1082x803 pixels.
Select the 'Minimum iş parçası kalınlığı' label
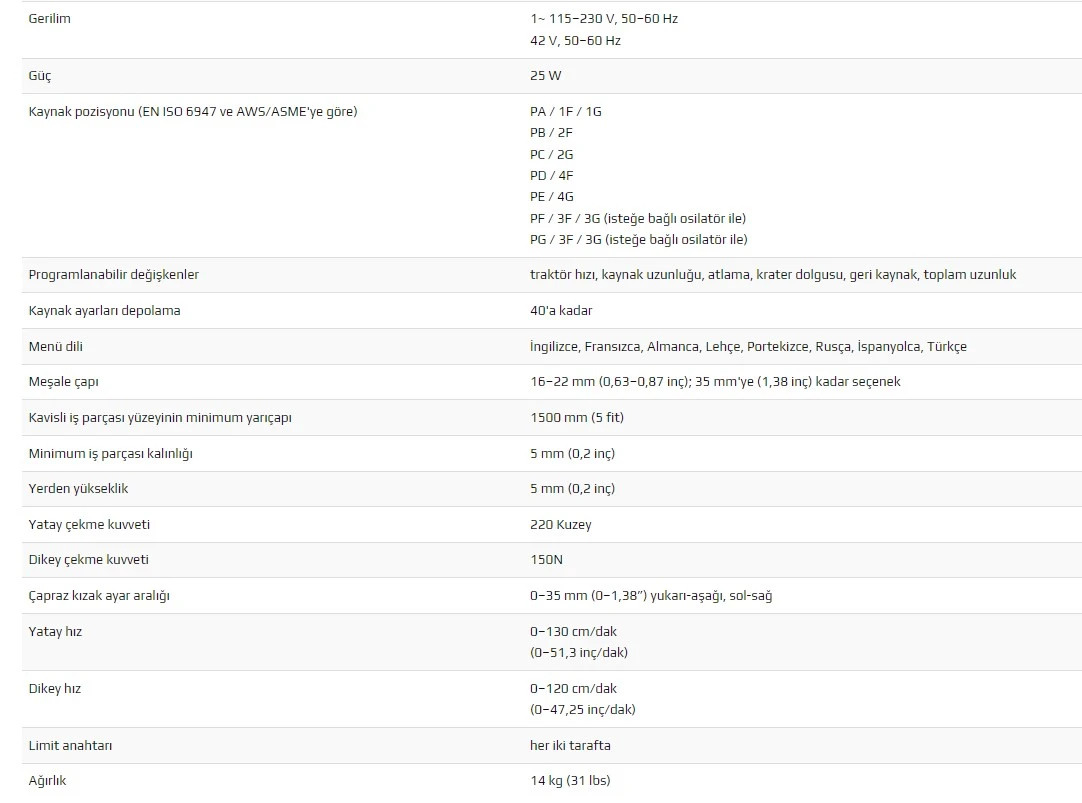110,453
